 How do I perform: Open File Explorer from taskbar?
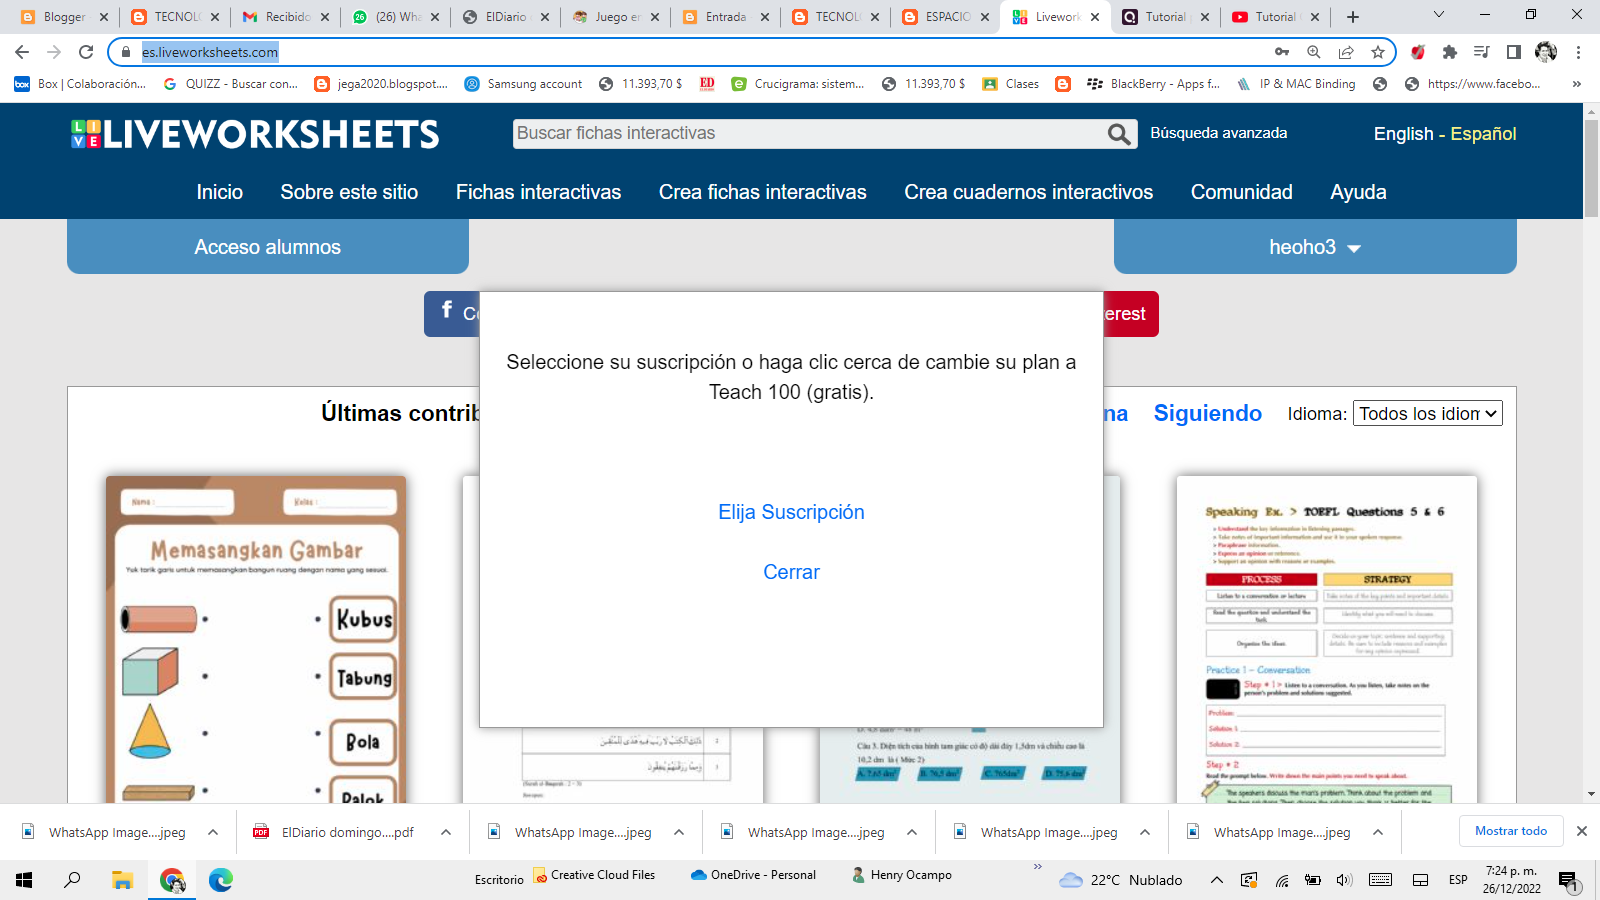point(122,880)
